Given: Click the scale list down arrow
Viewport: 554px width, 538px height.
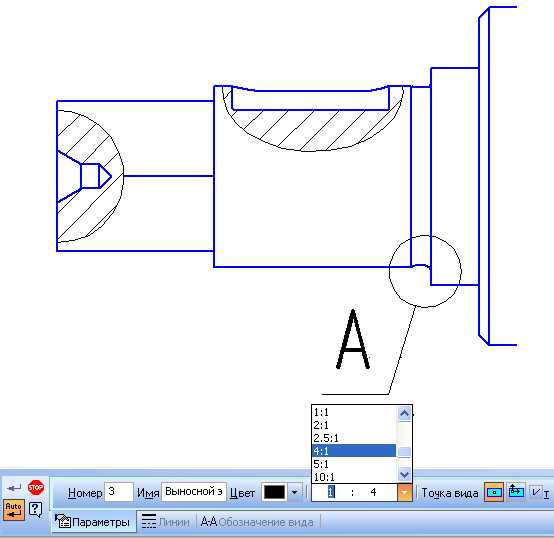Looking at the screenshot, I should [x=405, y=475].
